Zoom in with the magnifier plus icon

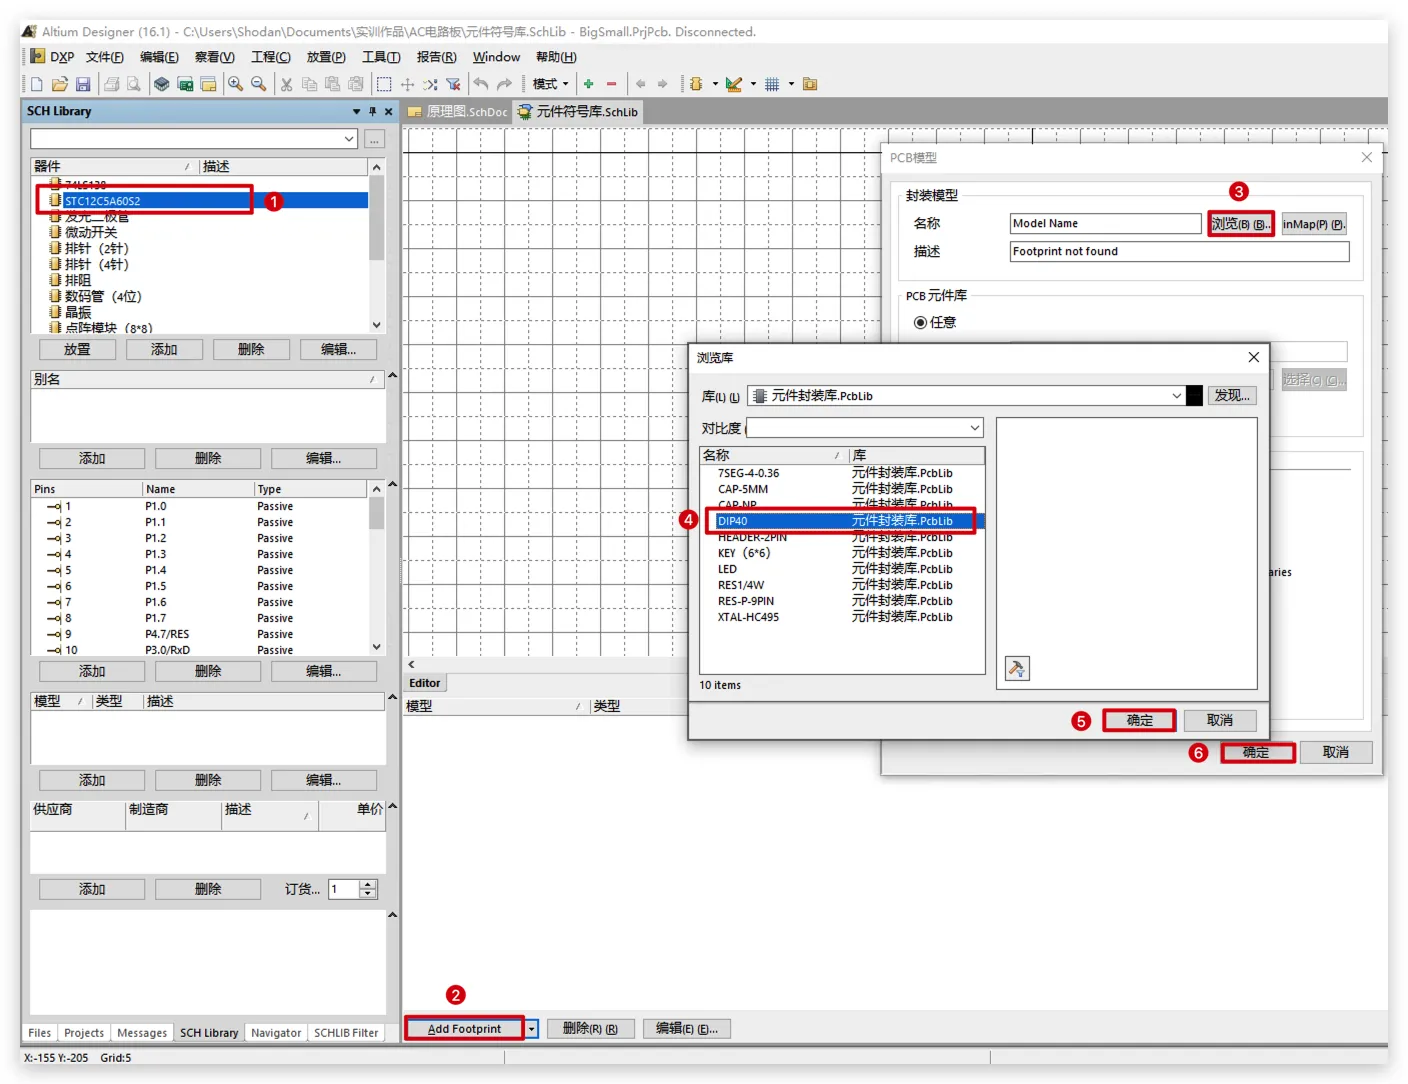[235, 84]
